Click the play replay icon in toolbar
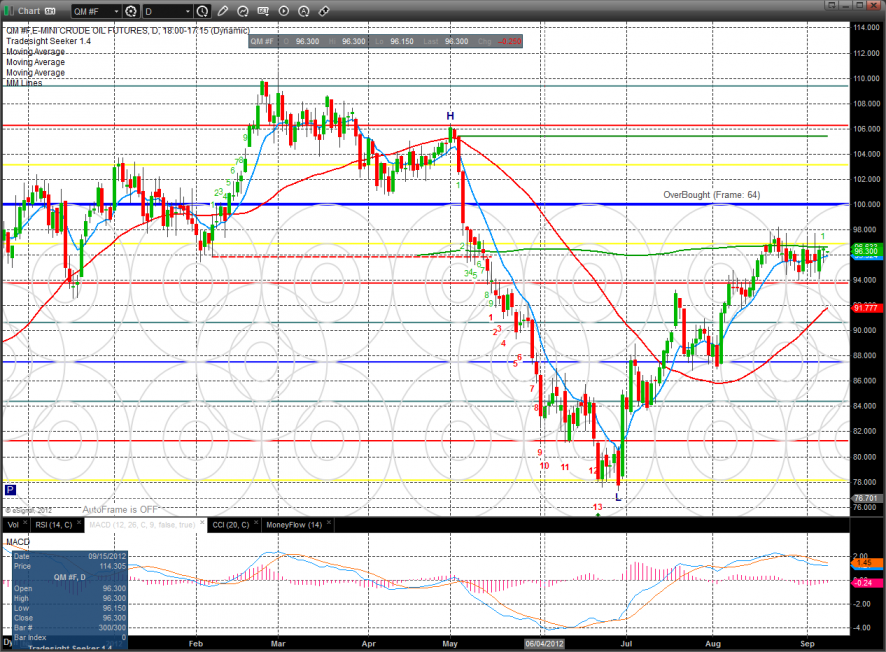The height and width of the screenshot is (652, 886). point(284,11)
